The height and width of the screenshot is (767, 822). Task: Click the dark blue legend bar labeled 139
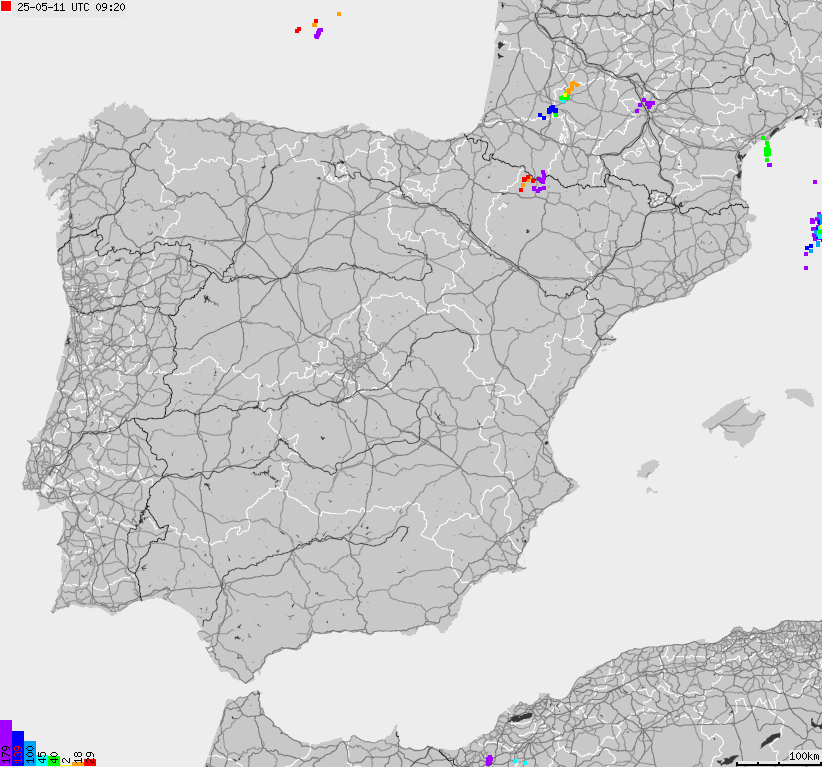point(18,748)
